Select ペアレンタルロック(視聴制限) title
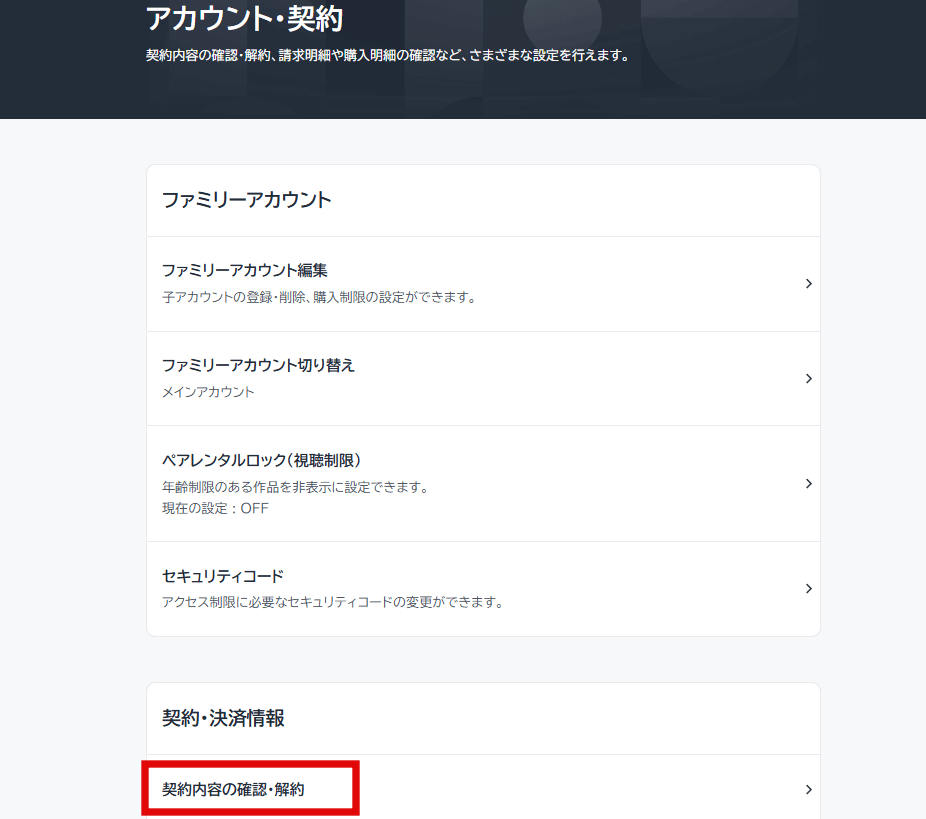The width and height of the screenshot is (926, 819). 261,460
